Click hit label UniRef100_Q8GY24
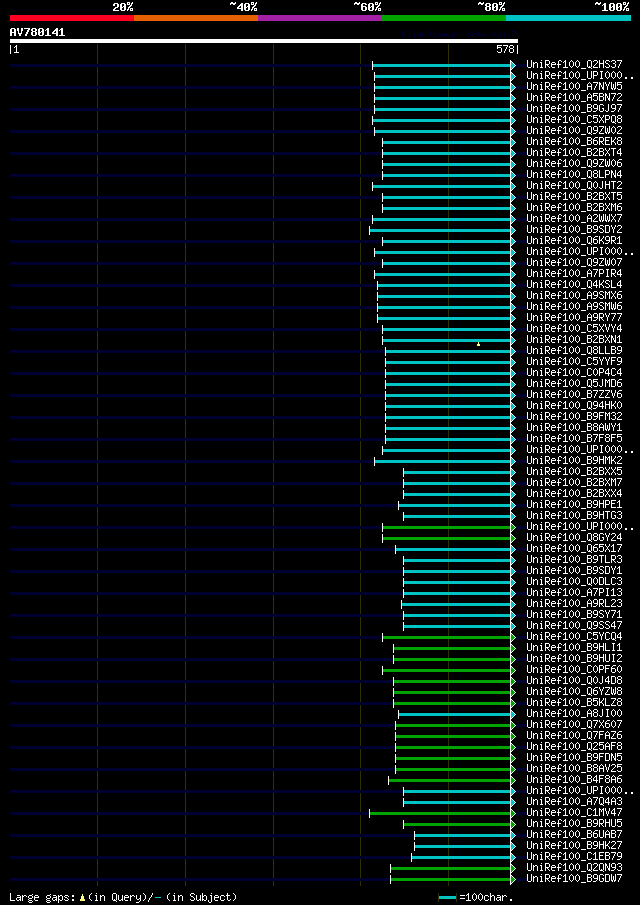The width and height of the screenshot is (640, 905). [x=574, y=538]
